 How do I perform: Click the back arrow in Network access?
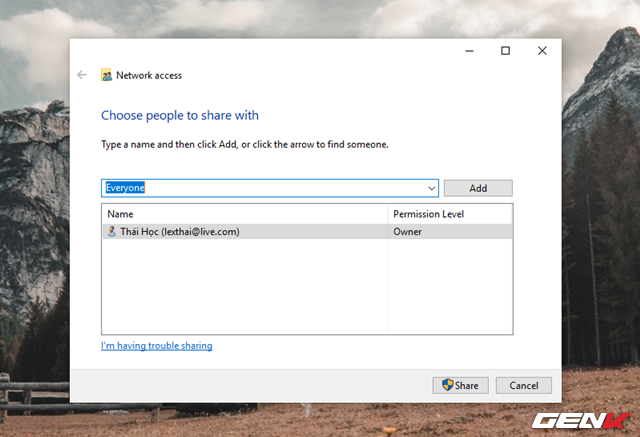(x=82, y=75)
